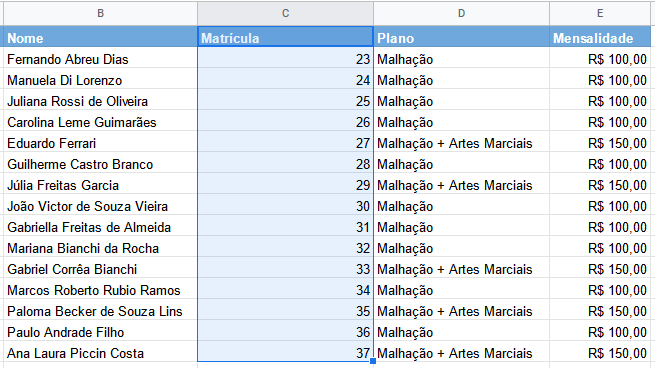Click Eduardo Ferrari's plan cell

coord(461,143)
